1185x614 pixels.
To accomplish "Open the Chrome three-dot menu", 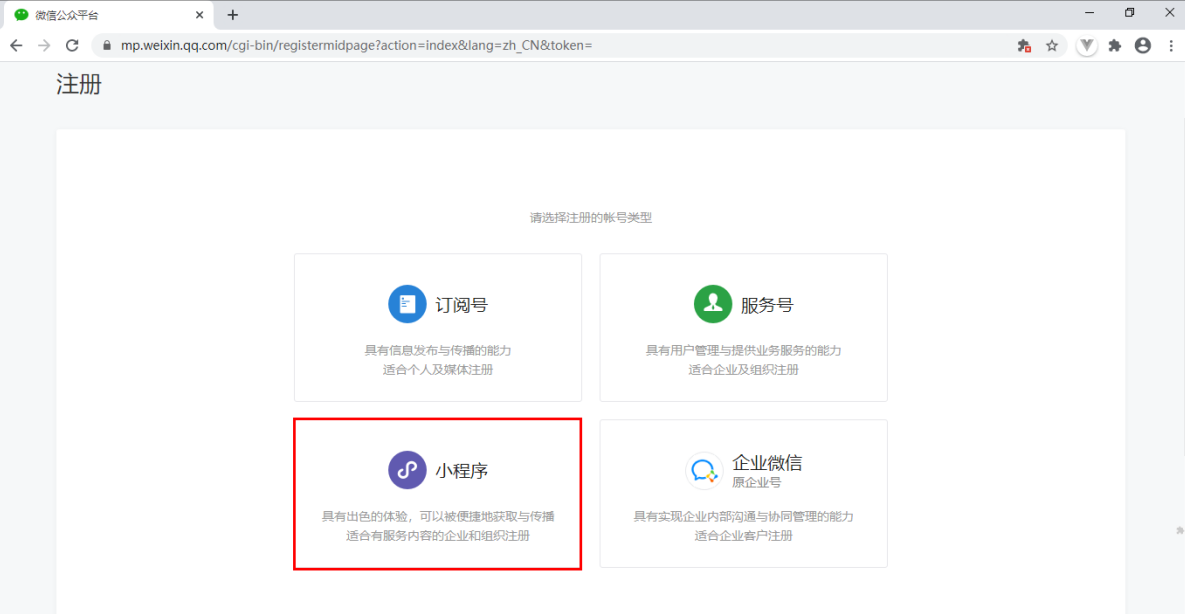I will tap(1170, 45).
